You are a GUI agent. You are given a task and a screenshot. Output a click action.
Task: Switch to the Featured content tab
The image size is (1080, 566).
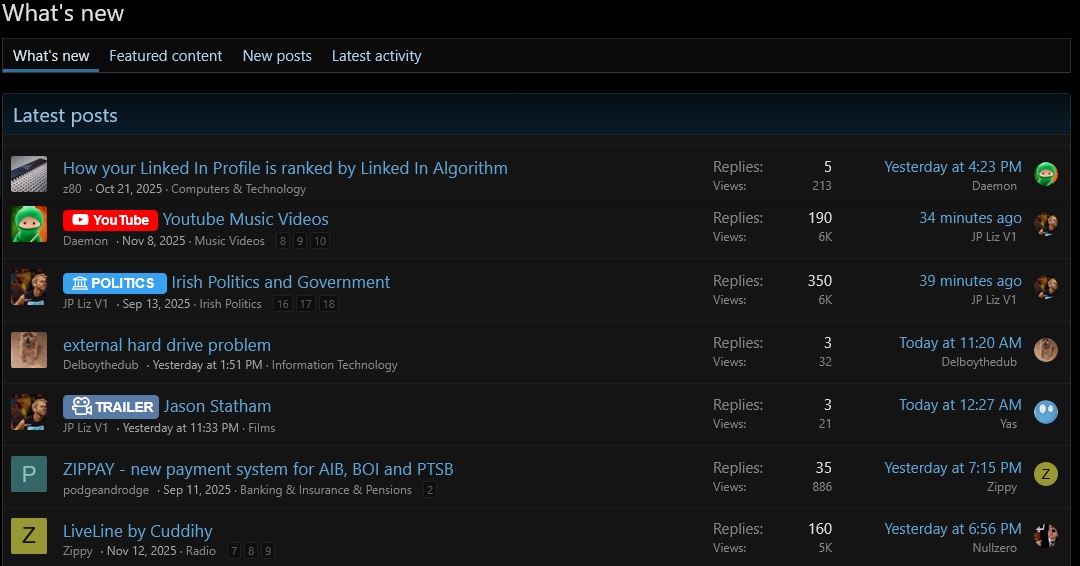[165, 56]
